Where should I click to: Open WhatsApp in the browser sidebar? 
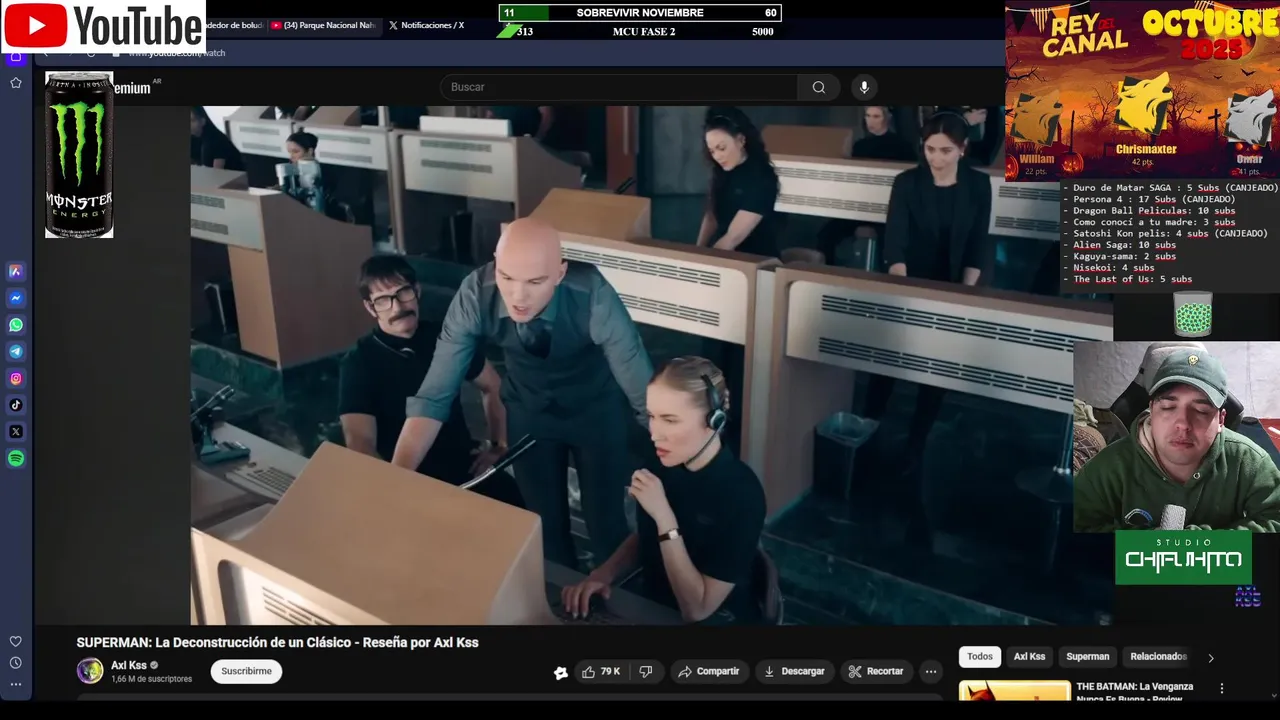click(16, 325)
